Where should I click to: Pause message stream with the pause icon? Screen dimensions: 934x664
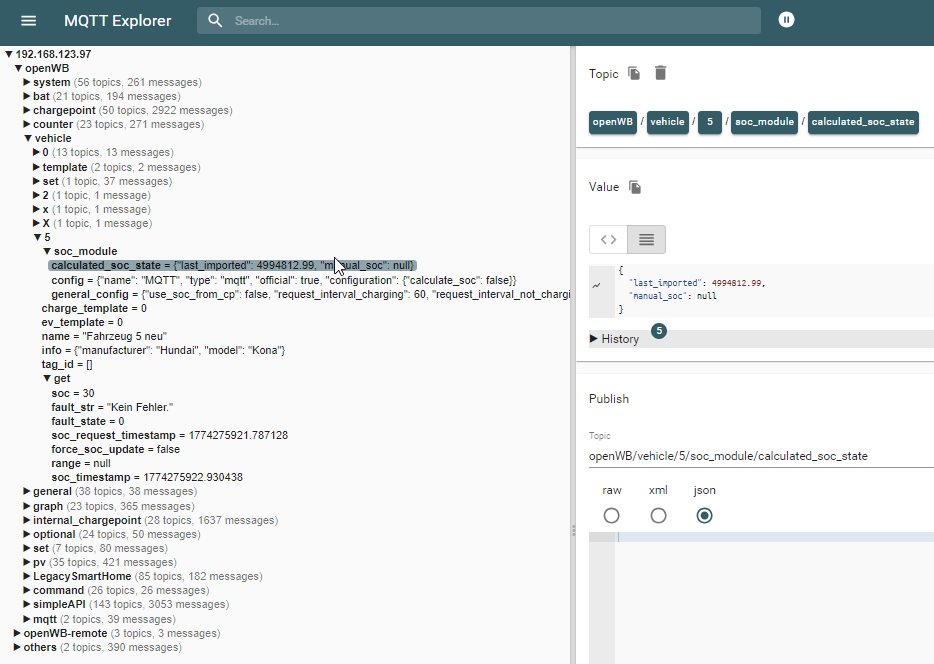point(786,19)
